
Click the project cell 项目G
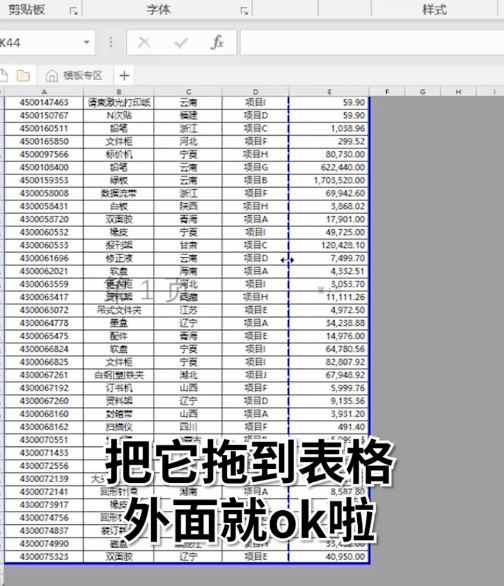click(255, 167)
